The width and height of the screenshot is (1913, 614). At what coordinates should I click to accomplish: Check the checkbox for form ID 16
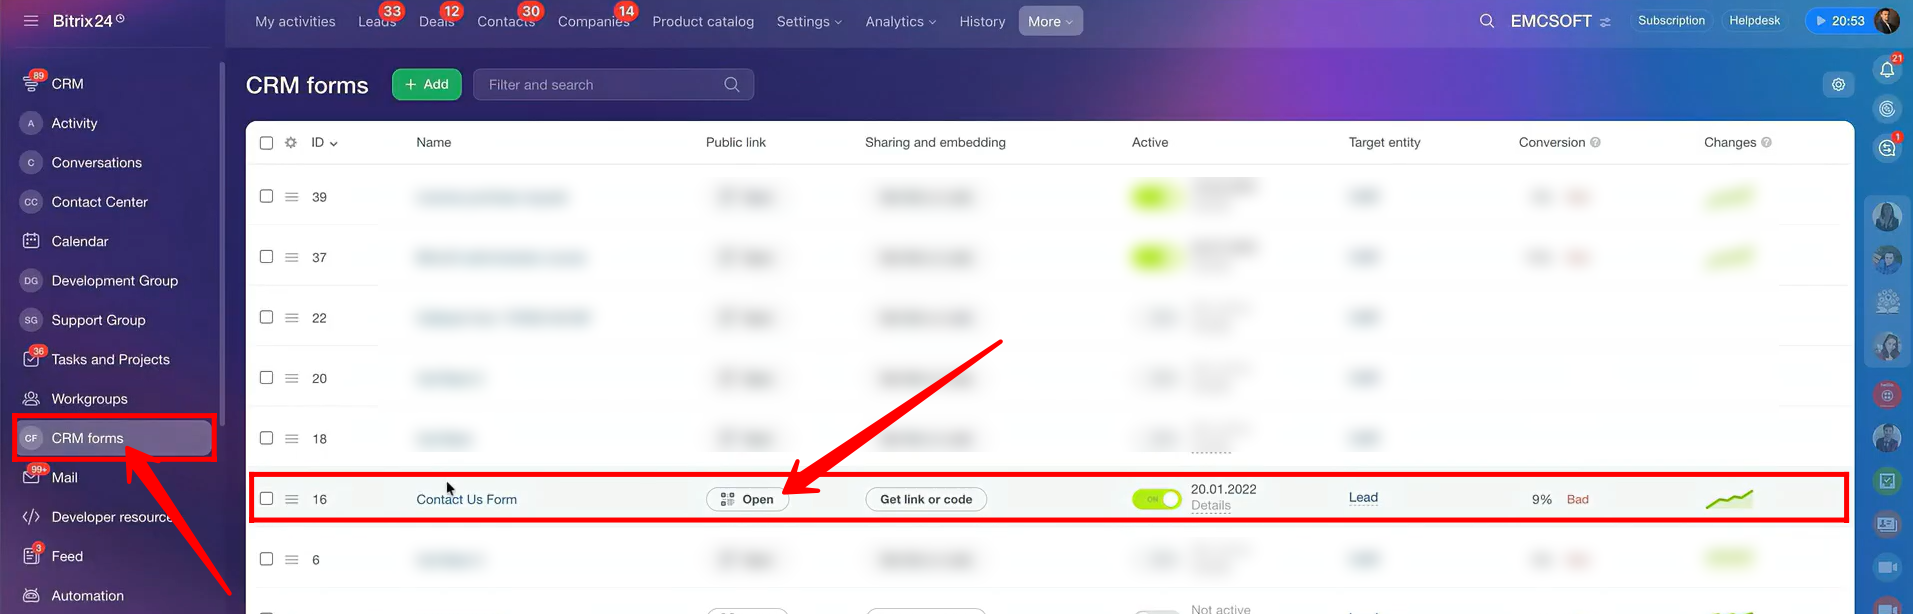click(266, 499)
